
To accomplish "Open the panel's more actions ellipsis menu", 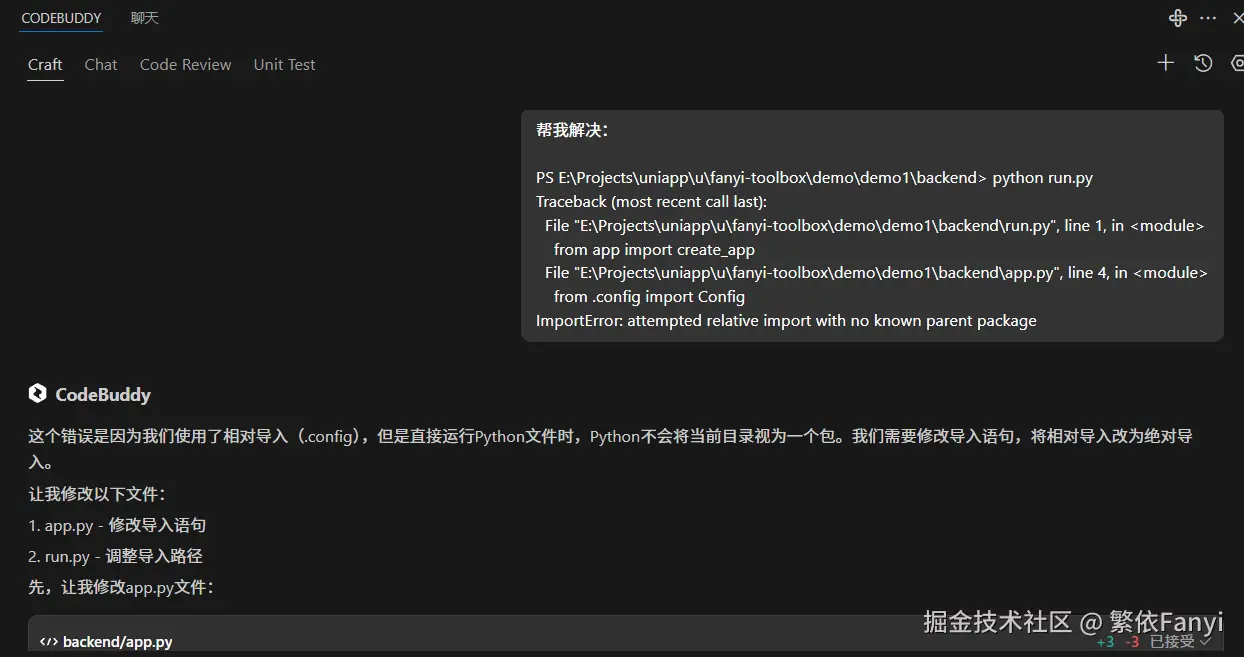I will [x=1208, y=18].
